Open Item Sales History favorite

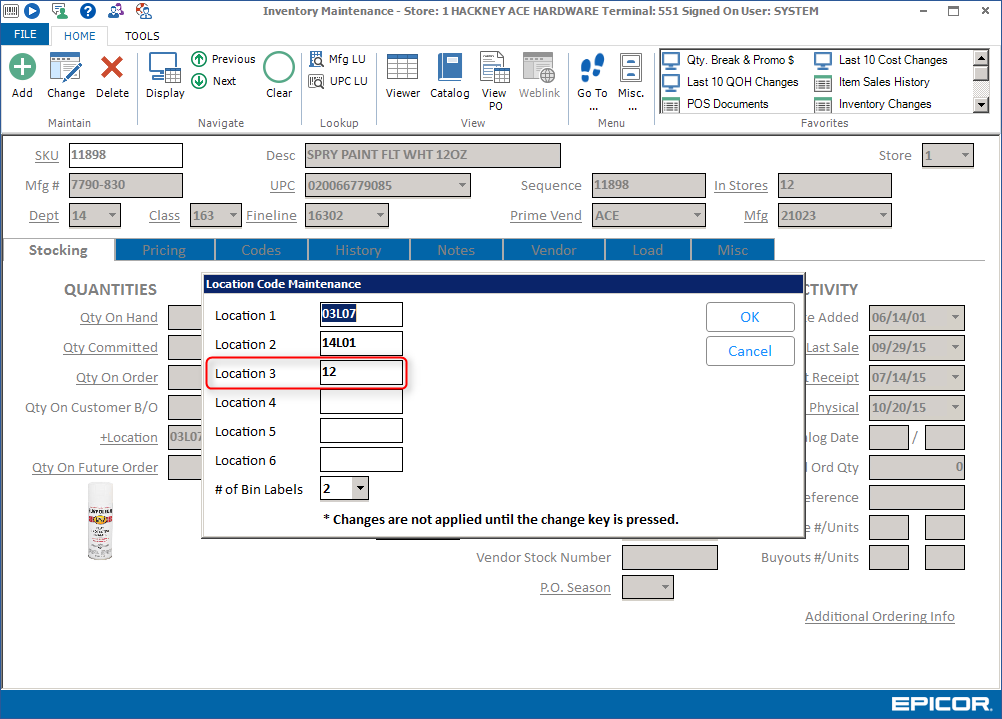[872, 82]
